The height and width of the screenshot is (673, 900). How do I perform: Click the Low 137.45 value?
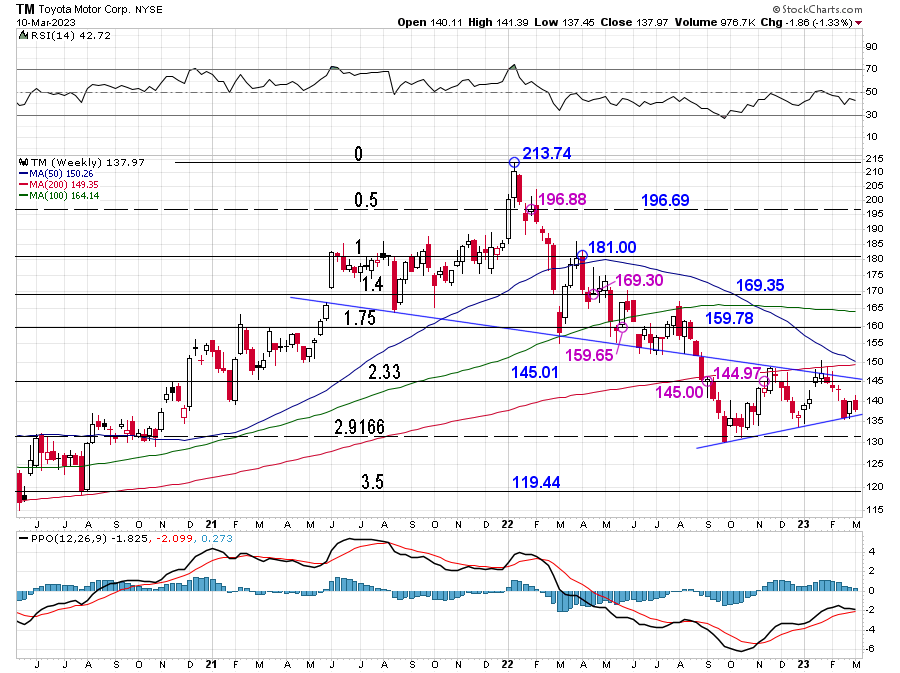[564, 22]
